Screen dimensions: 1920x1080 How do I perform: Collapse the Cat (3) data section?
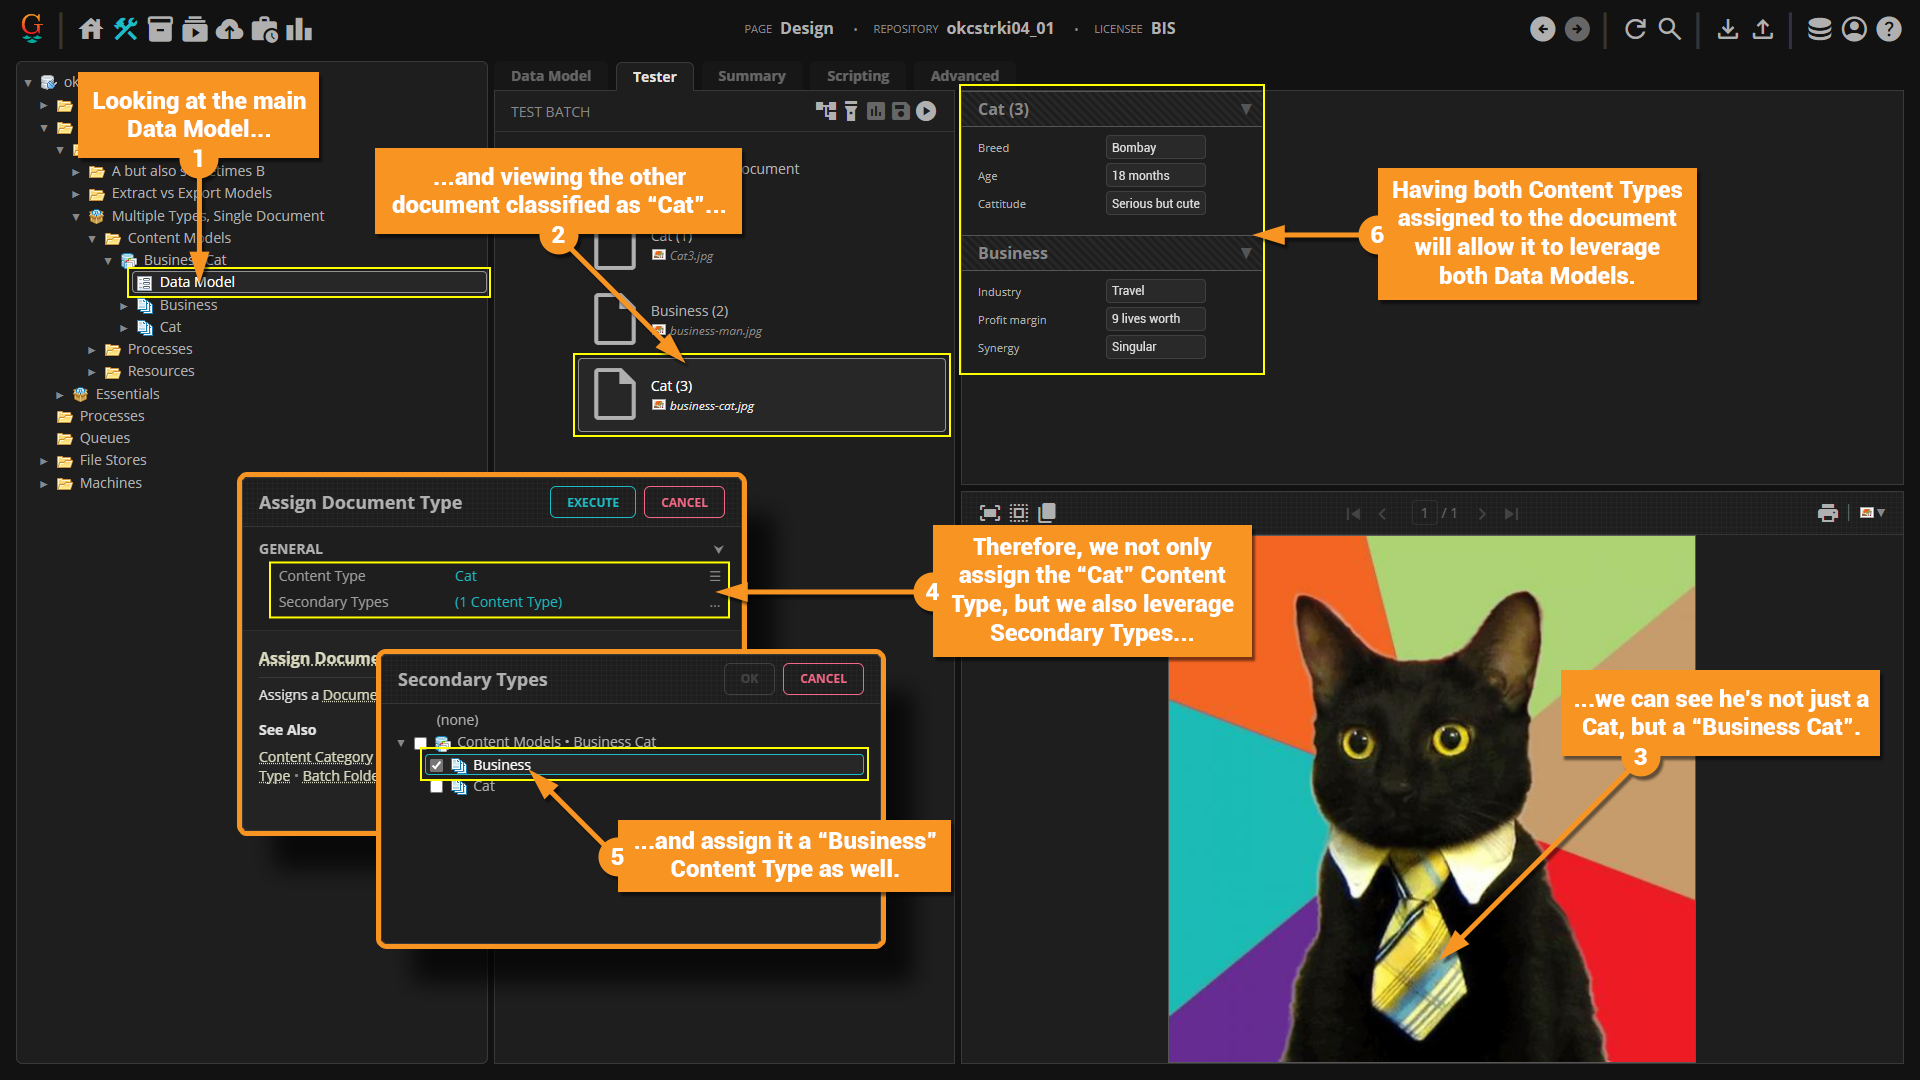1246,109
